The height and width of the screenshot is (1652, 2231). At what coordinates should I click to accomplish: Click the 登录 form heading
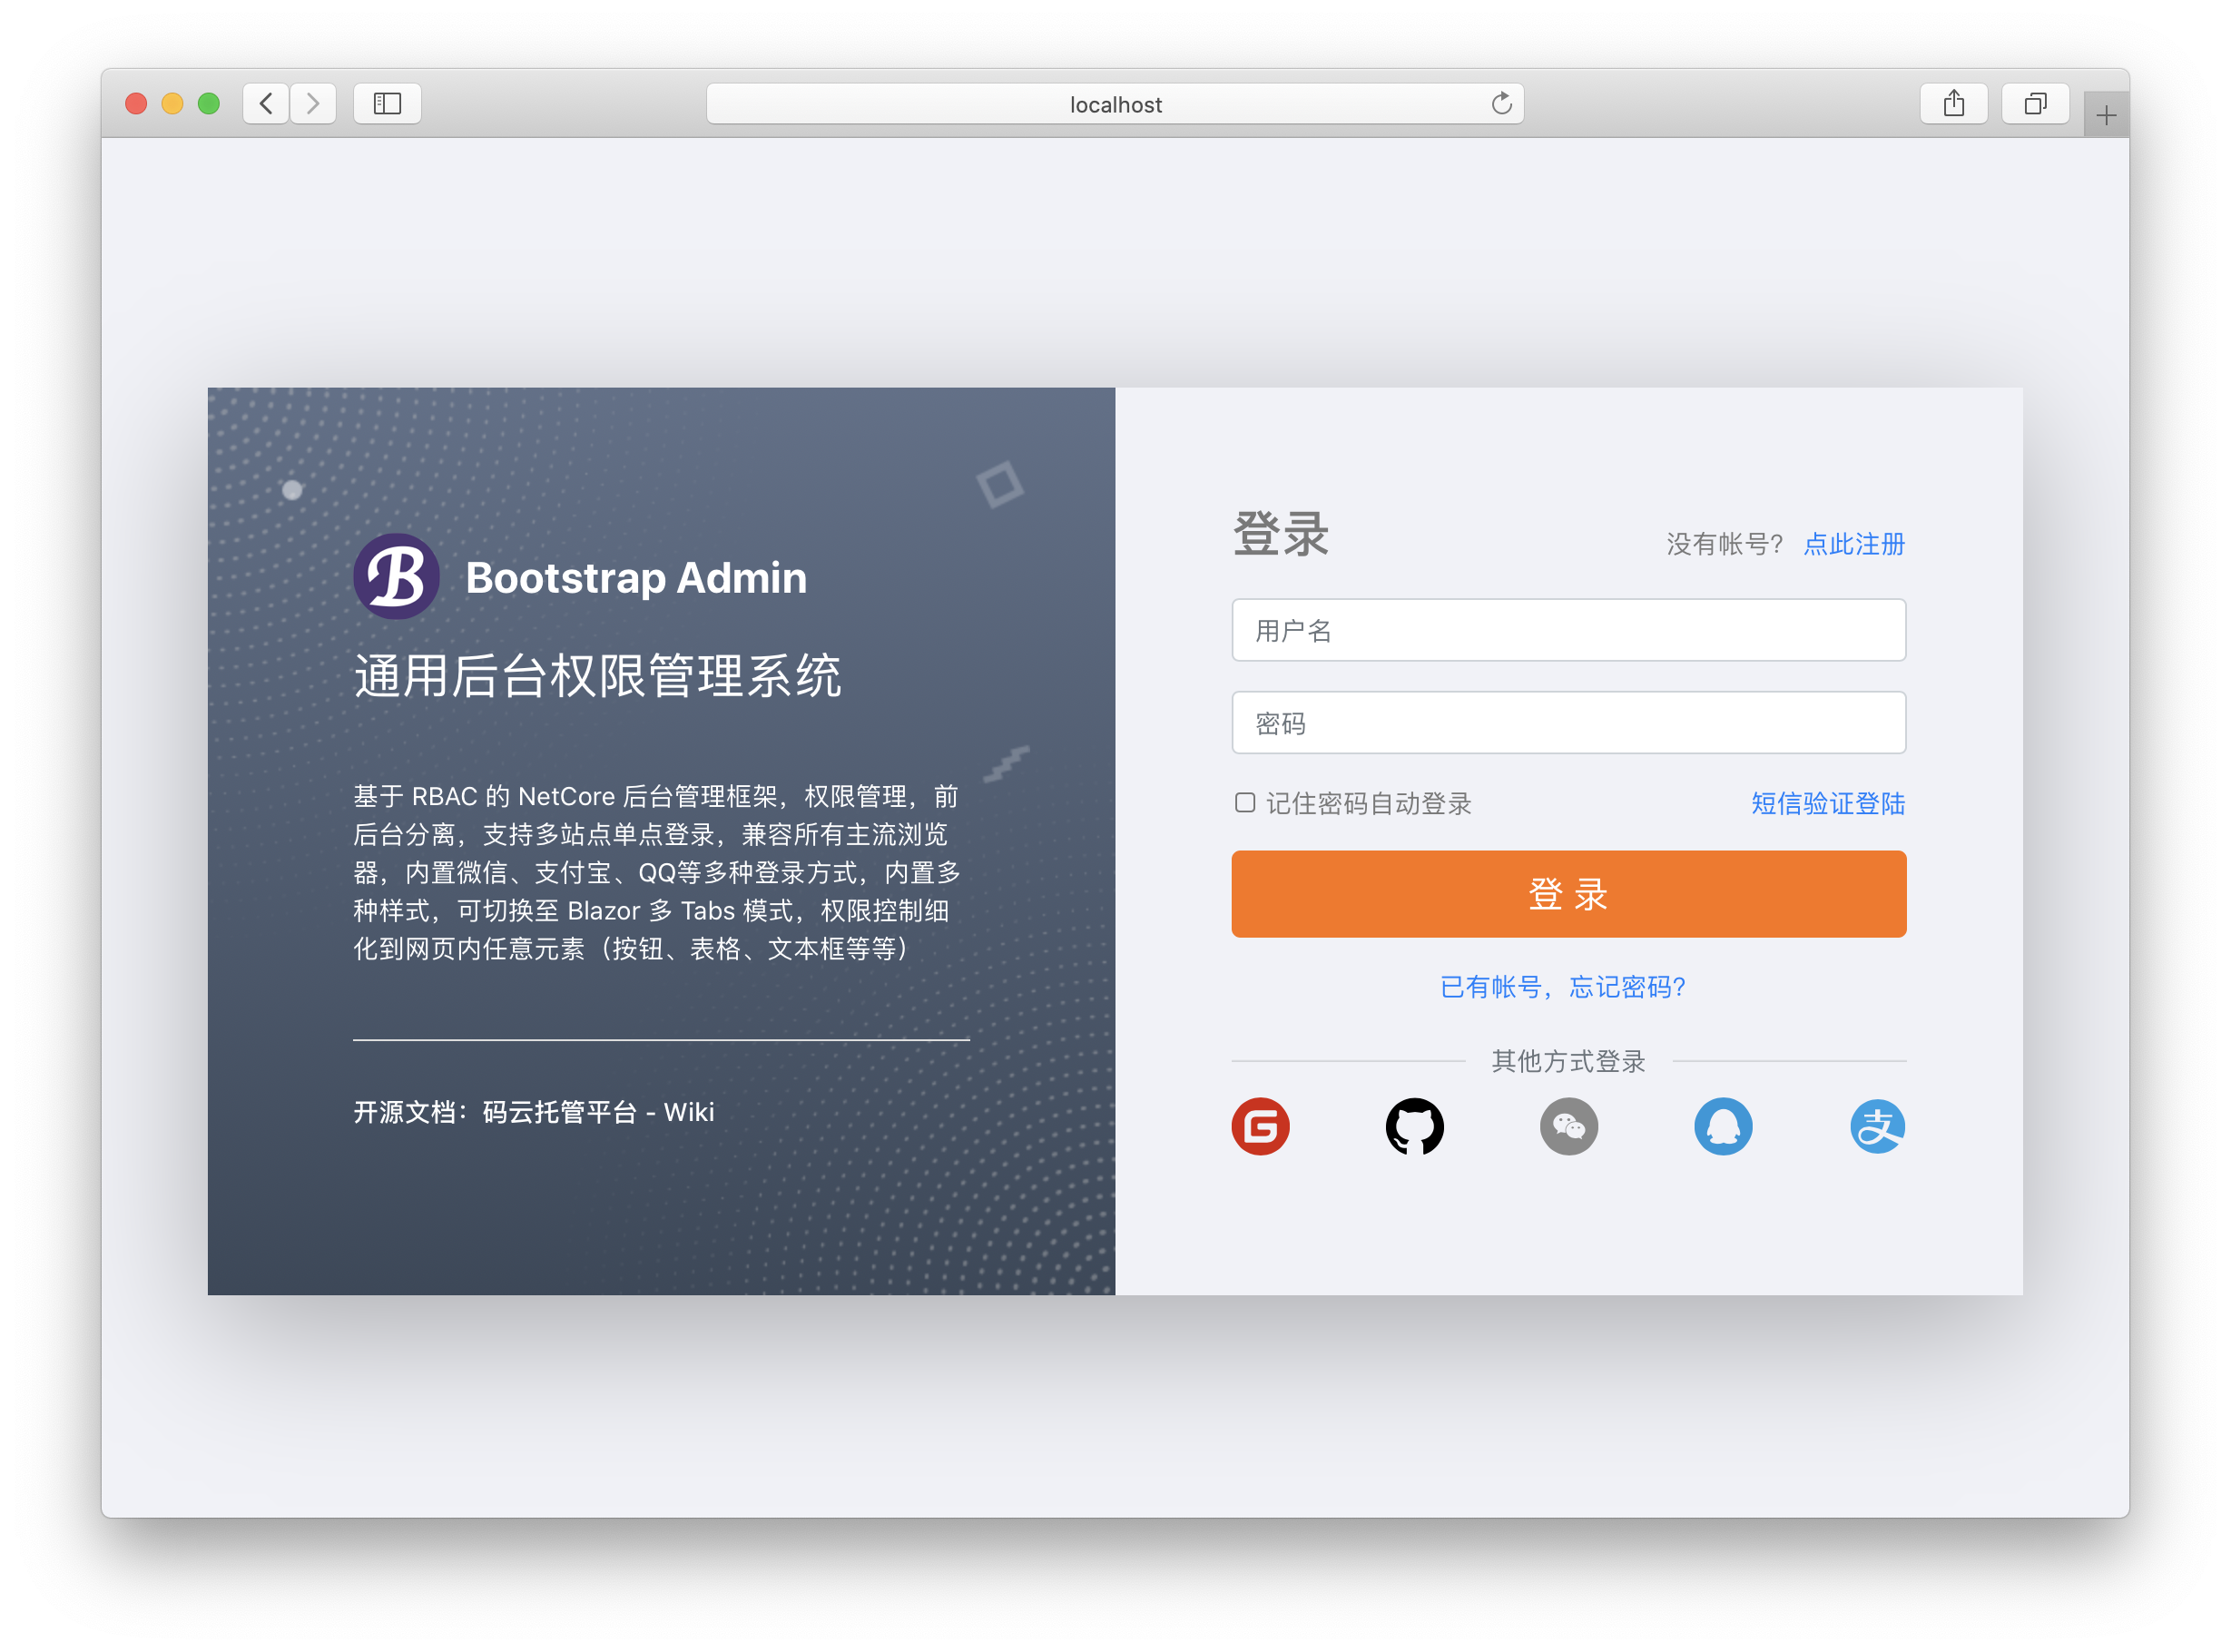click(1280, 533)
